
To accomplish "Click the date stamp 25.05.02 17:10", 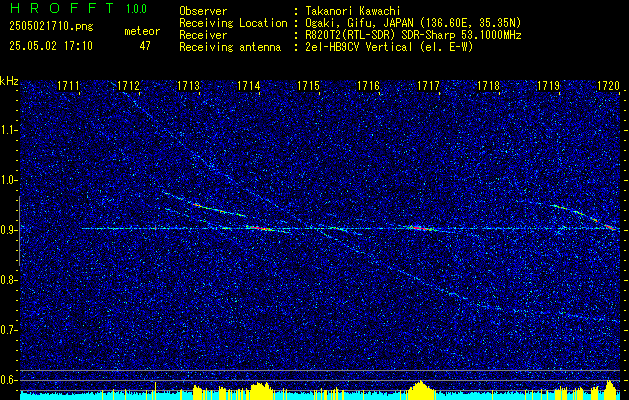I will coord(51,46).
